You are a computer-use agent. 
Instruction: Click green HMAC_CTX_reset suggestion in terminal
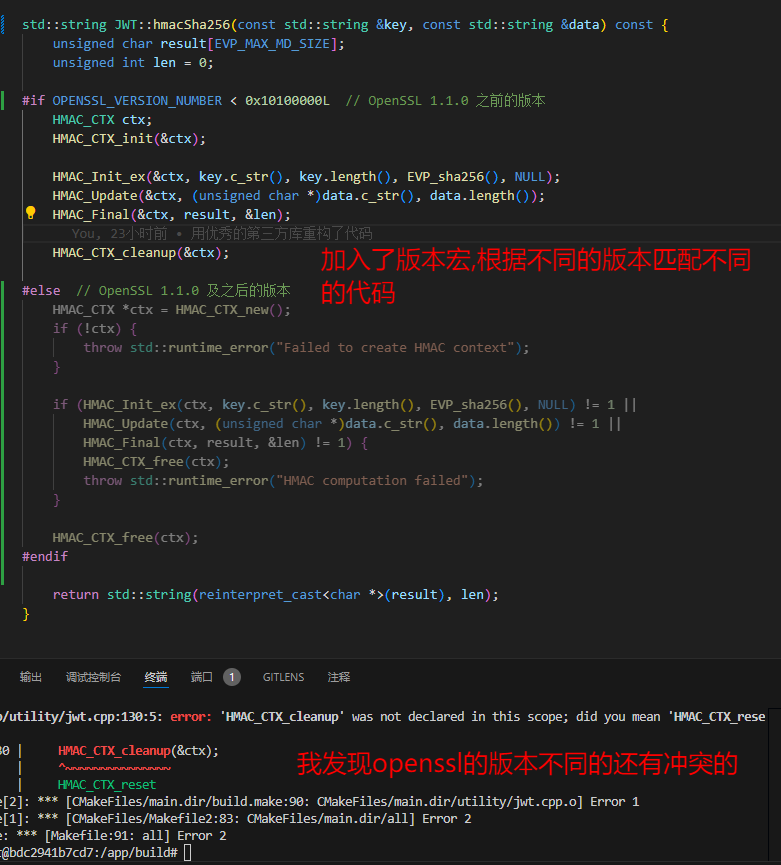click(107, 785)
